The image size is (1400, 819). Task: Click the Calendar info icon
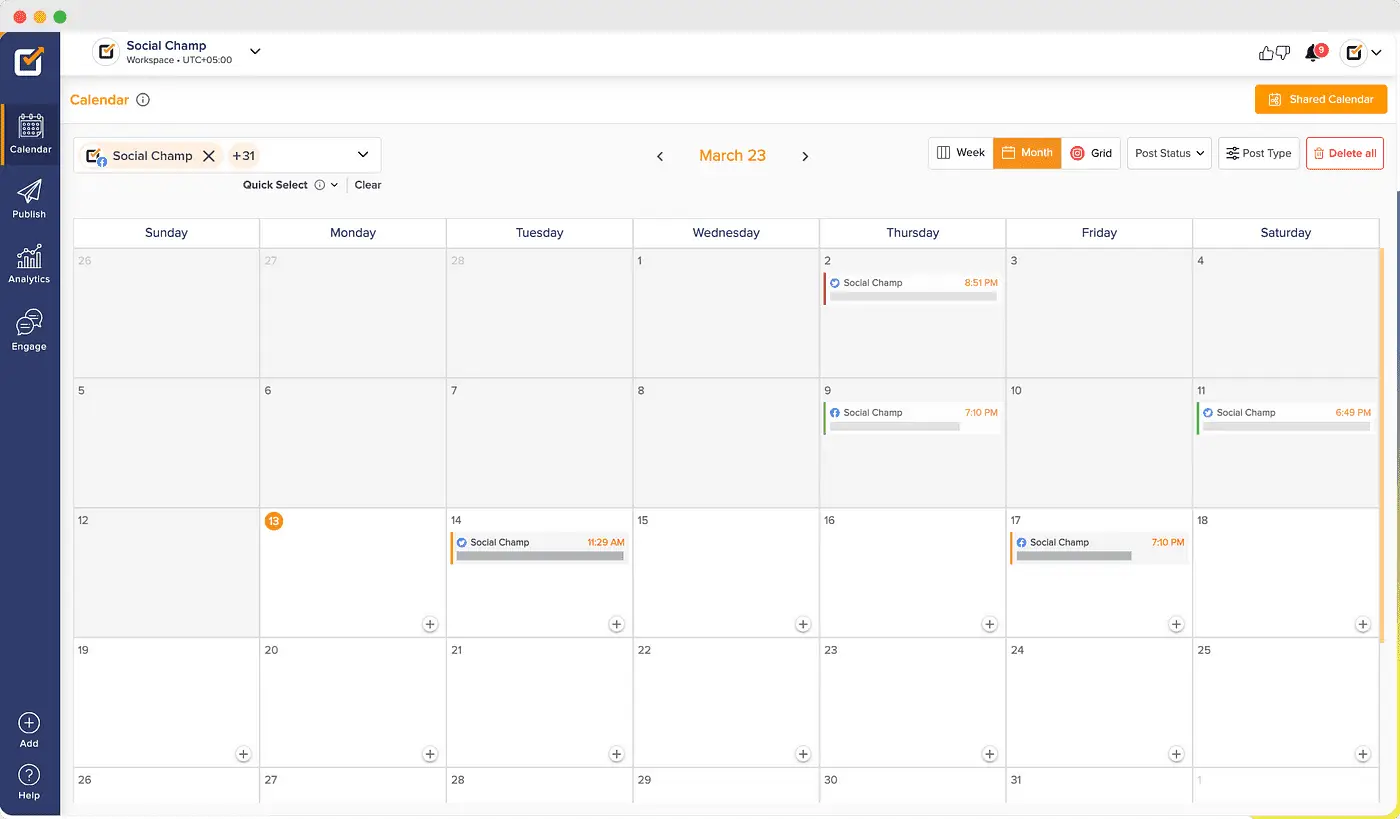coord(143,100)
